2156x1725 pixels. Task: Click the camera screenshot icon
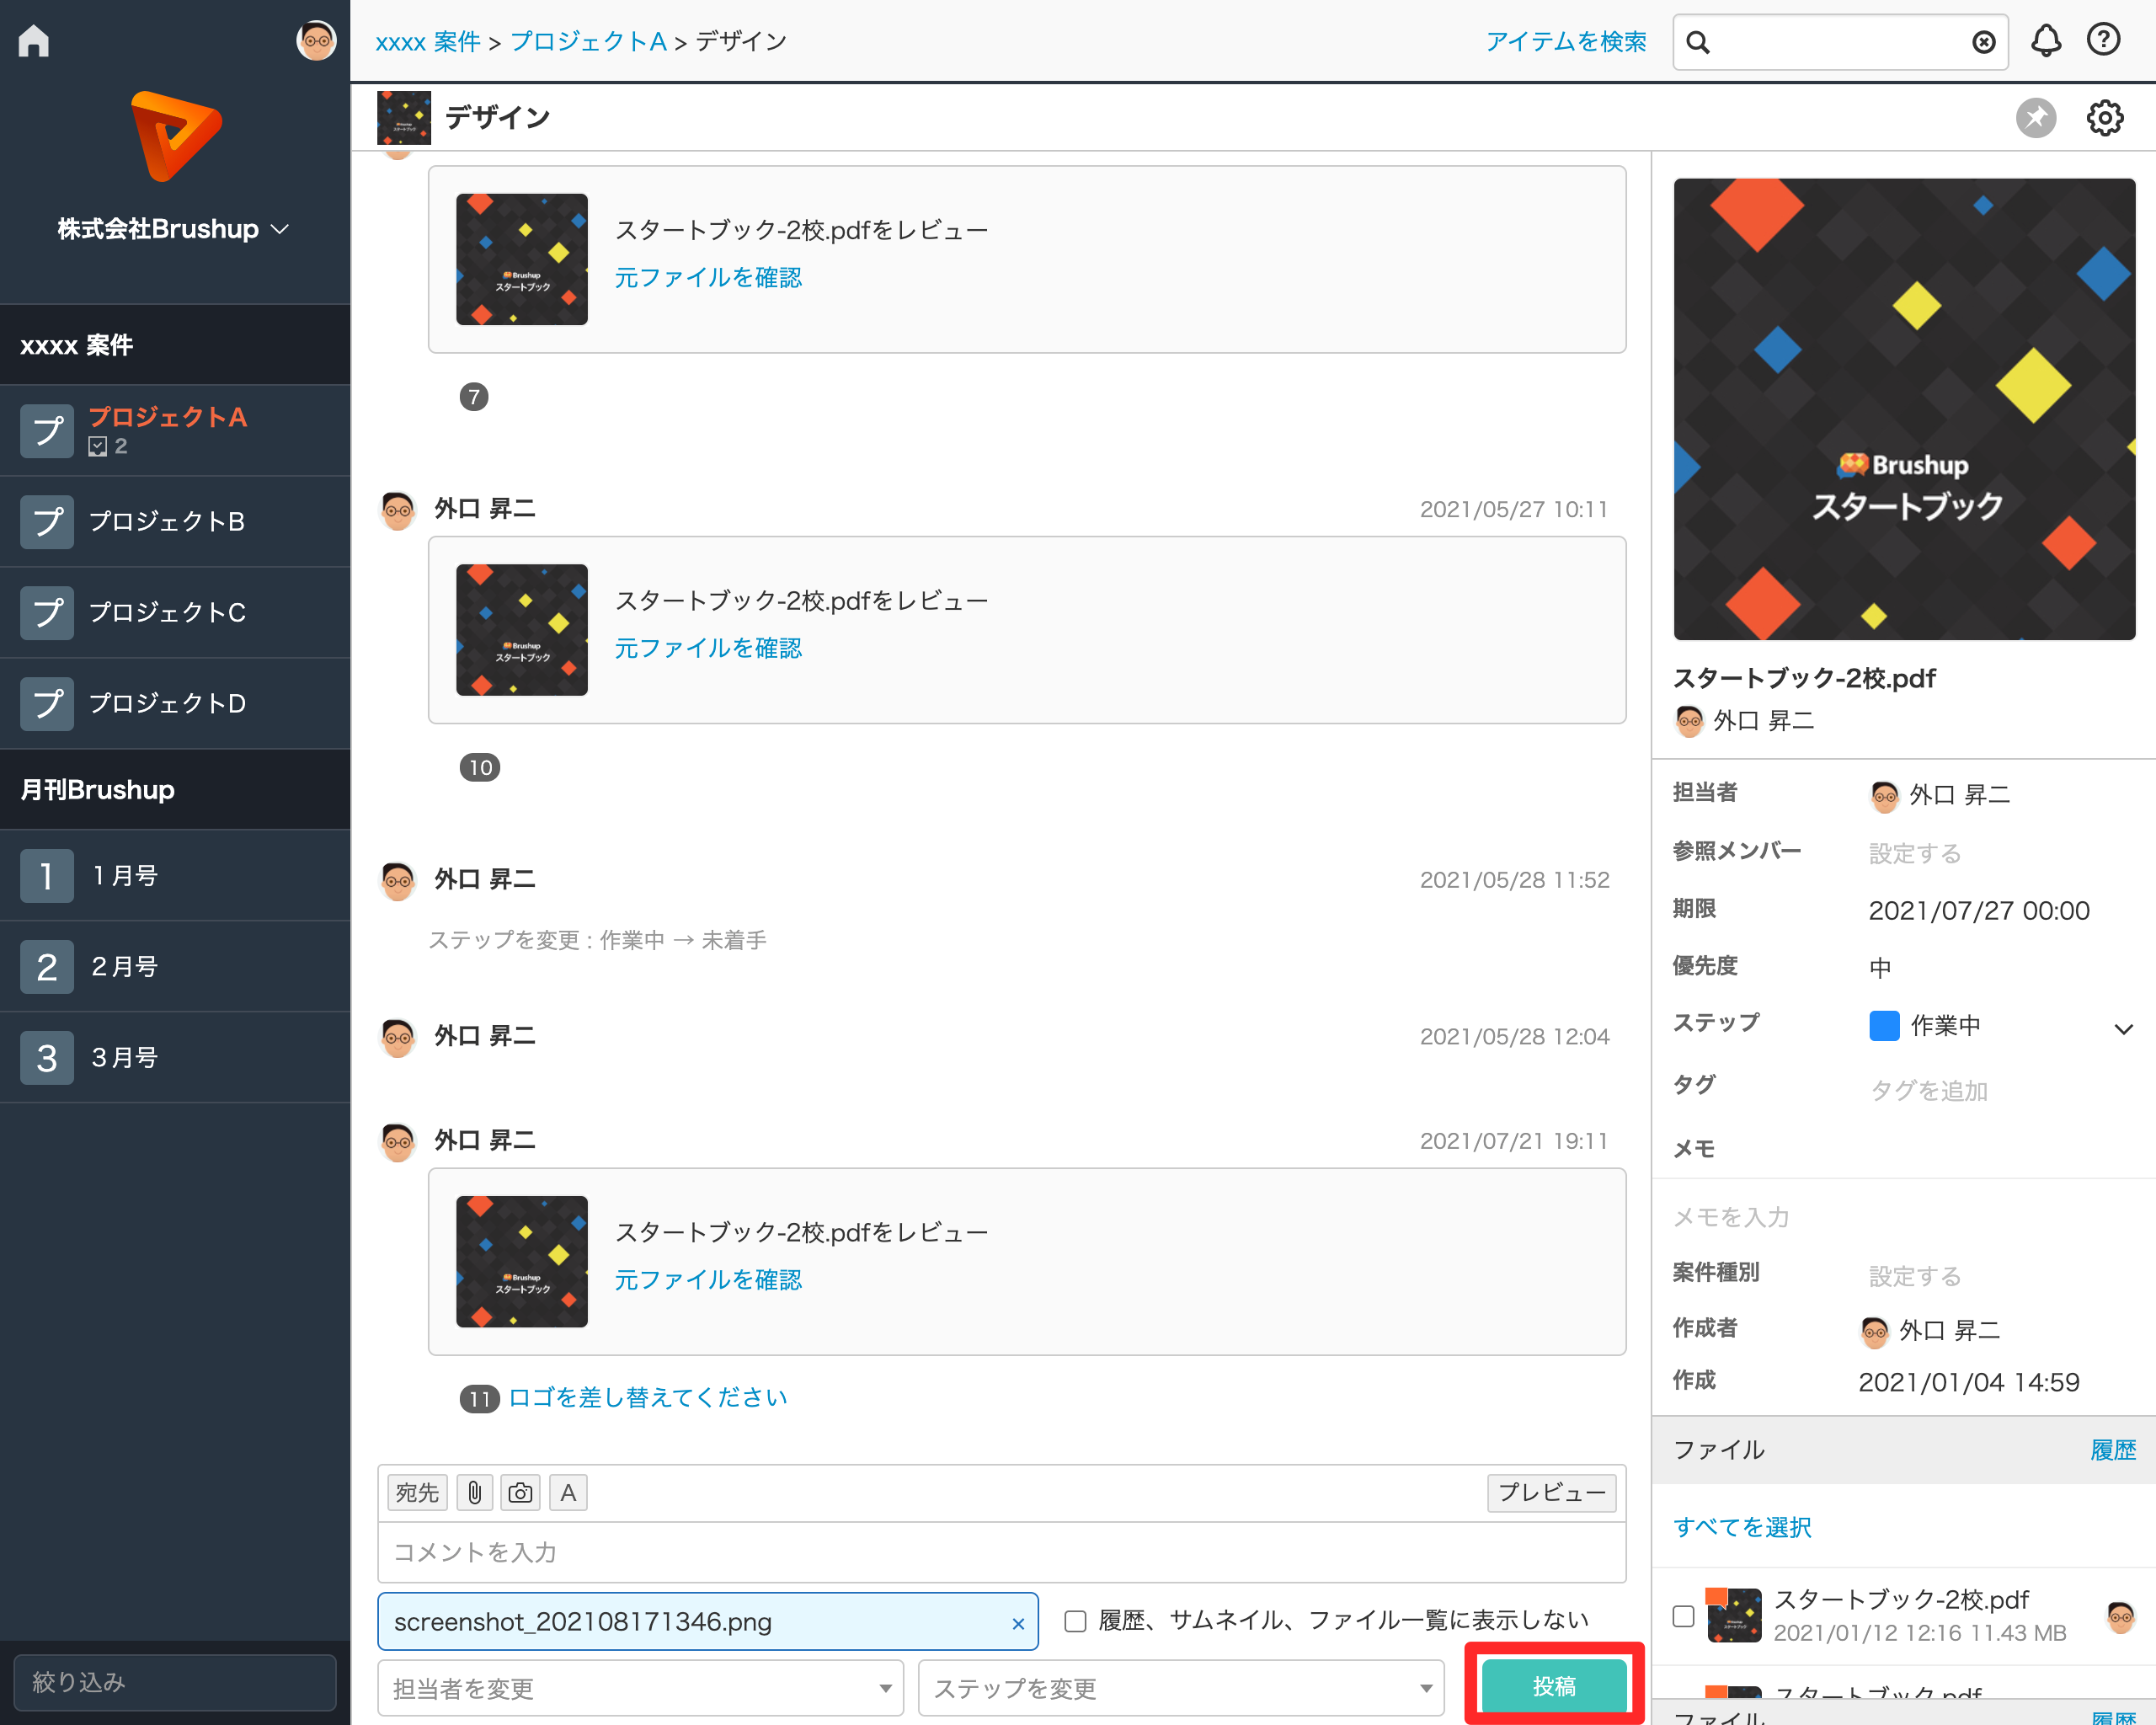coord(520,1493)
